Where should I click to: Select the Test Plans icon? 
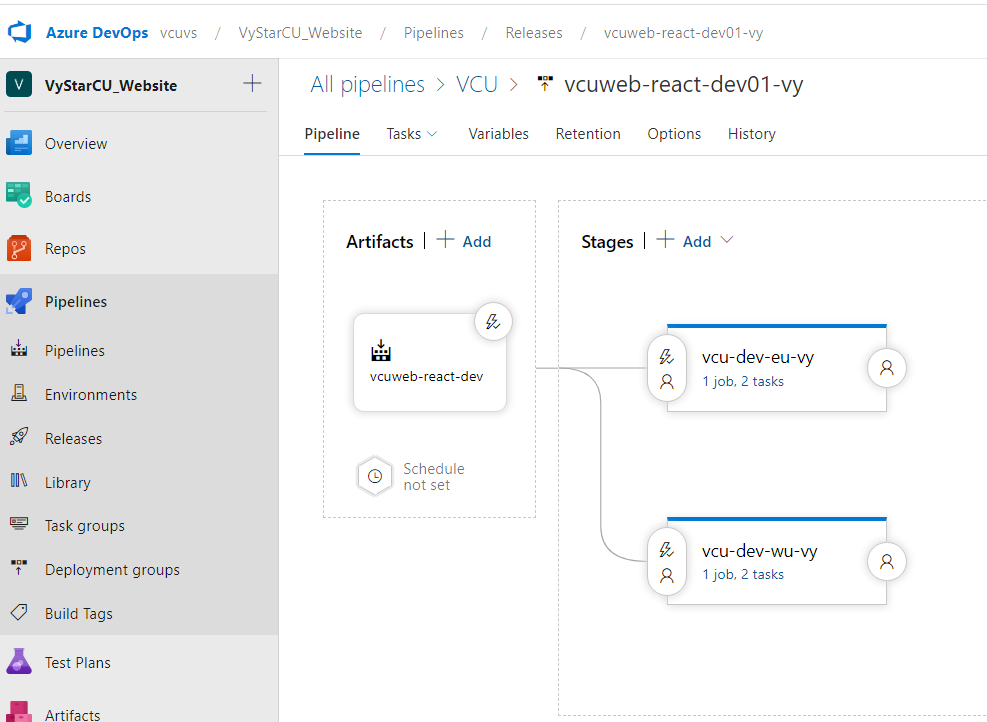coord(21,662)
